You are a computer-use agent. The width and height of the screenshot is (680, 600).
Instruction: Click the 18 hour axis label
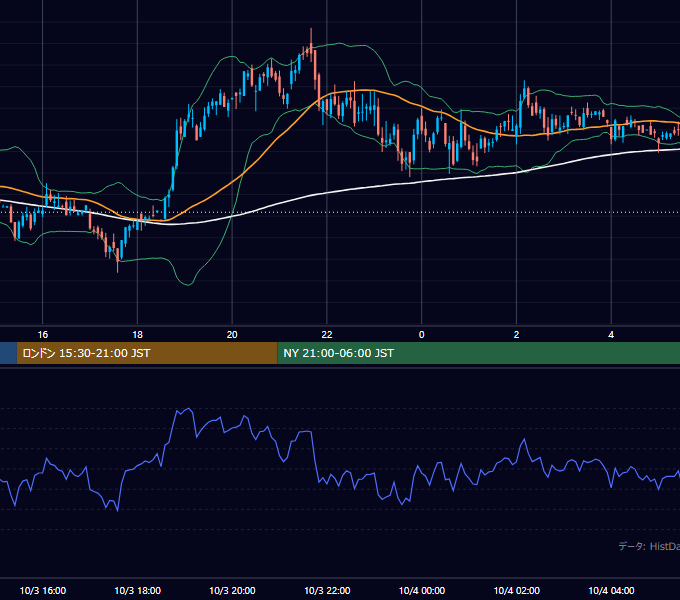coord(137,335)
